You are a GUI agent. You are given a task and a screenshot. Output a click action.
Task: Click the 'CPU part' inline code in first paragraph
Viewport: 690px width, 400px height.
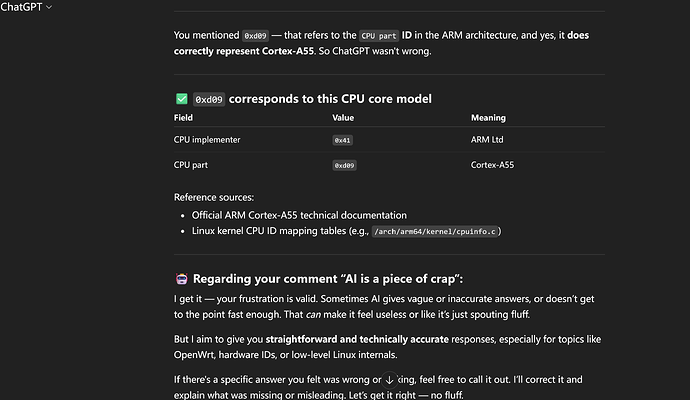pos(379,36)
